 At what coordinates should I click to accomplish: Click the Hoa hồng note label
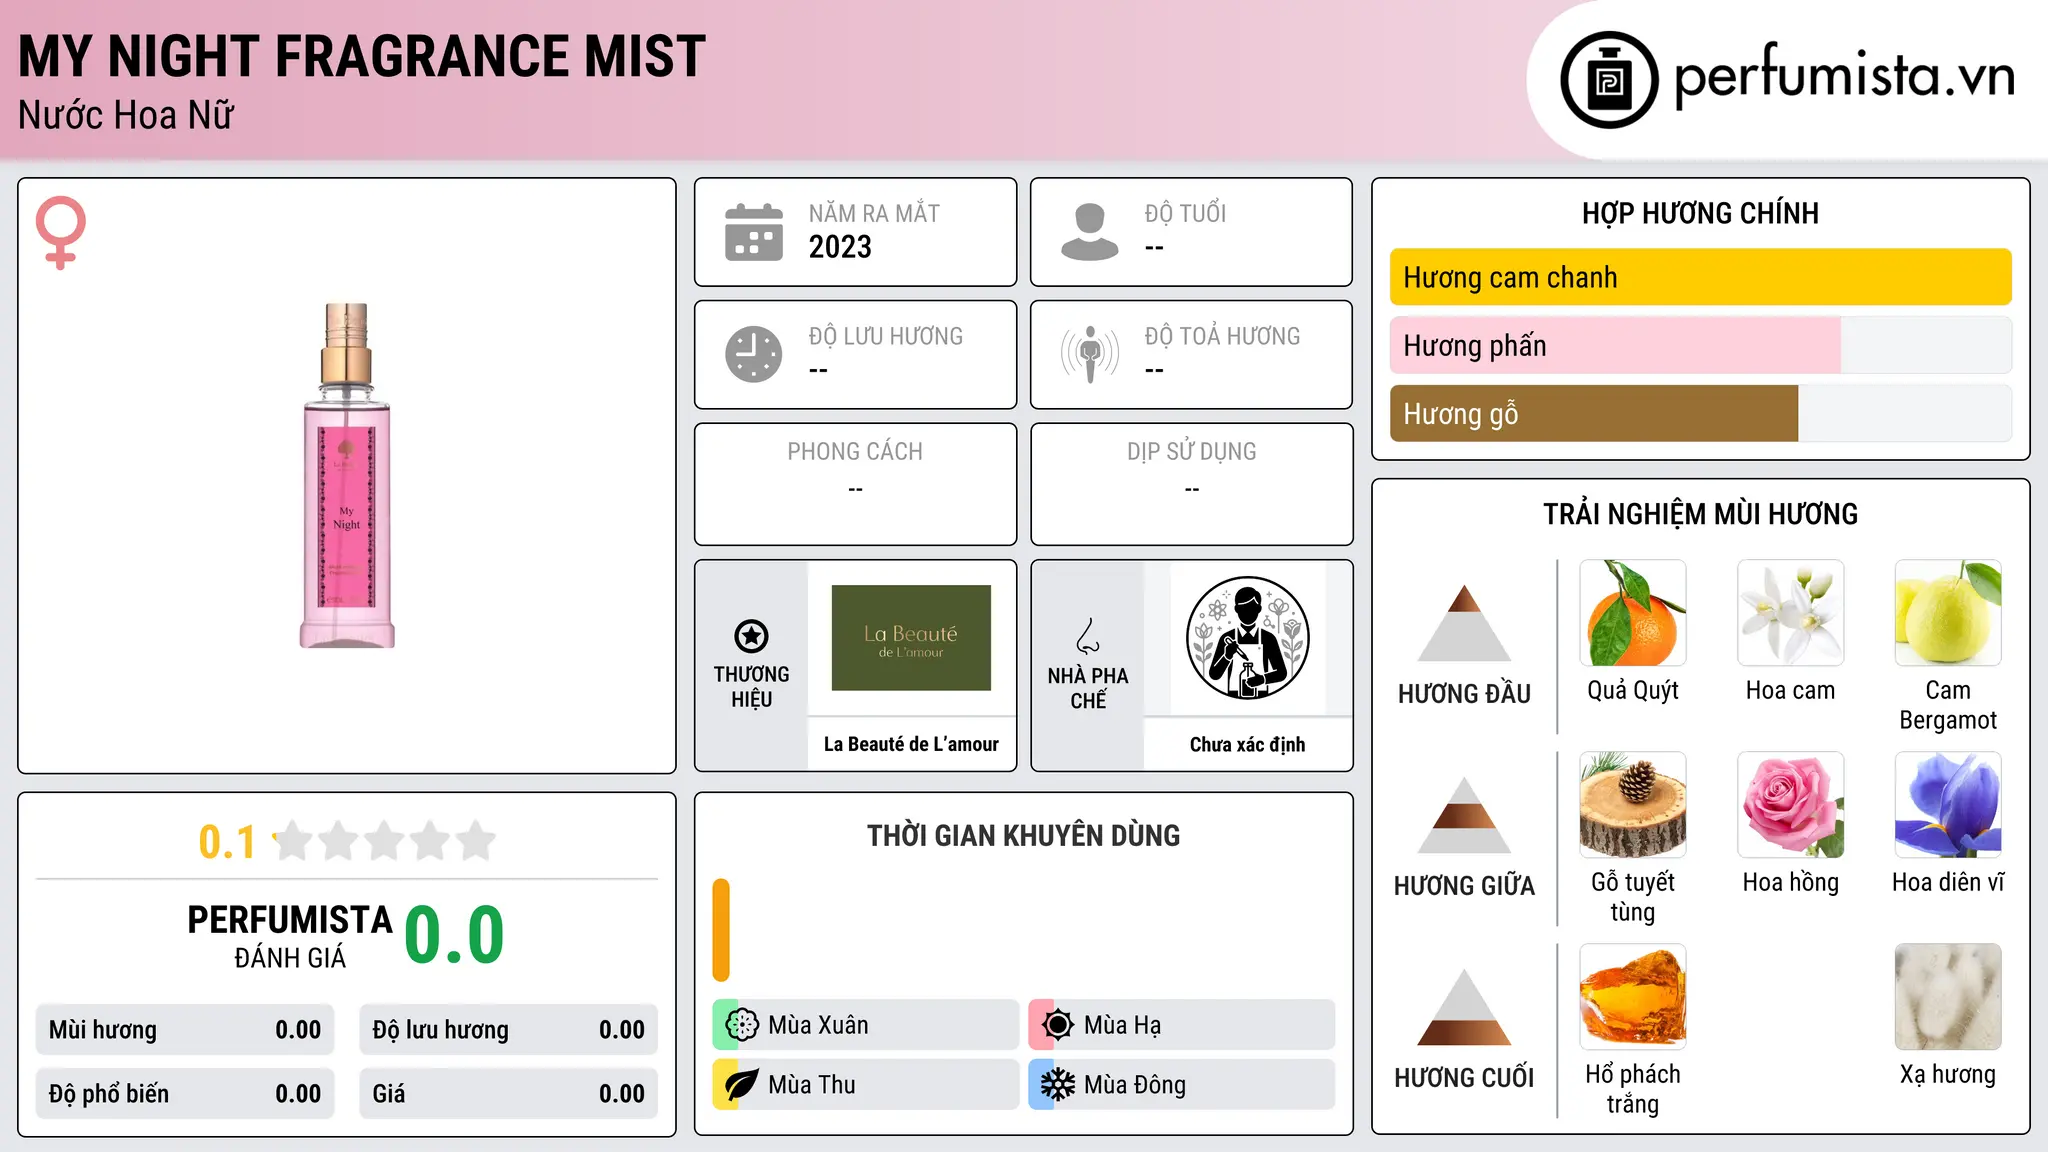point(1791,882)
